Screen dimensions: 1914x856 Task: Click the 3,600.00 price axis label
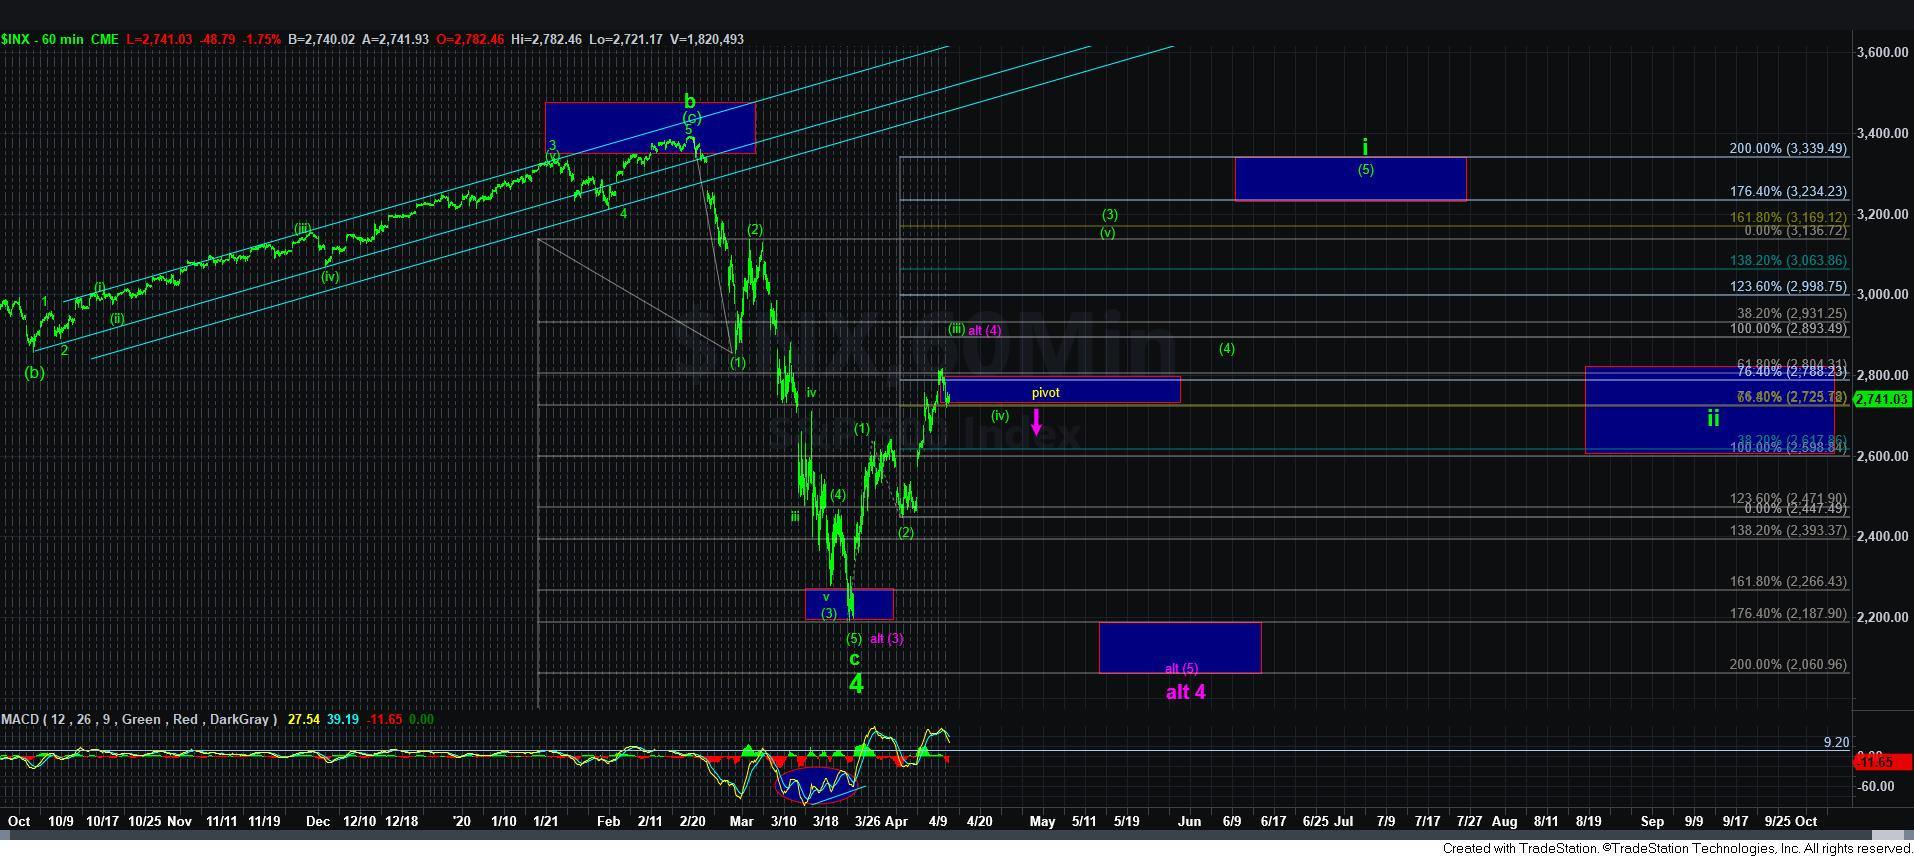(x=1881, y=52)
